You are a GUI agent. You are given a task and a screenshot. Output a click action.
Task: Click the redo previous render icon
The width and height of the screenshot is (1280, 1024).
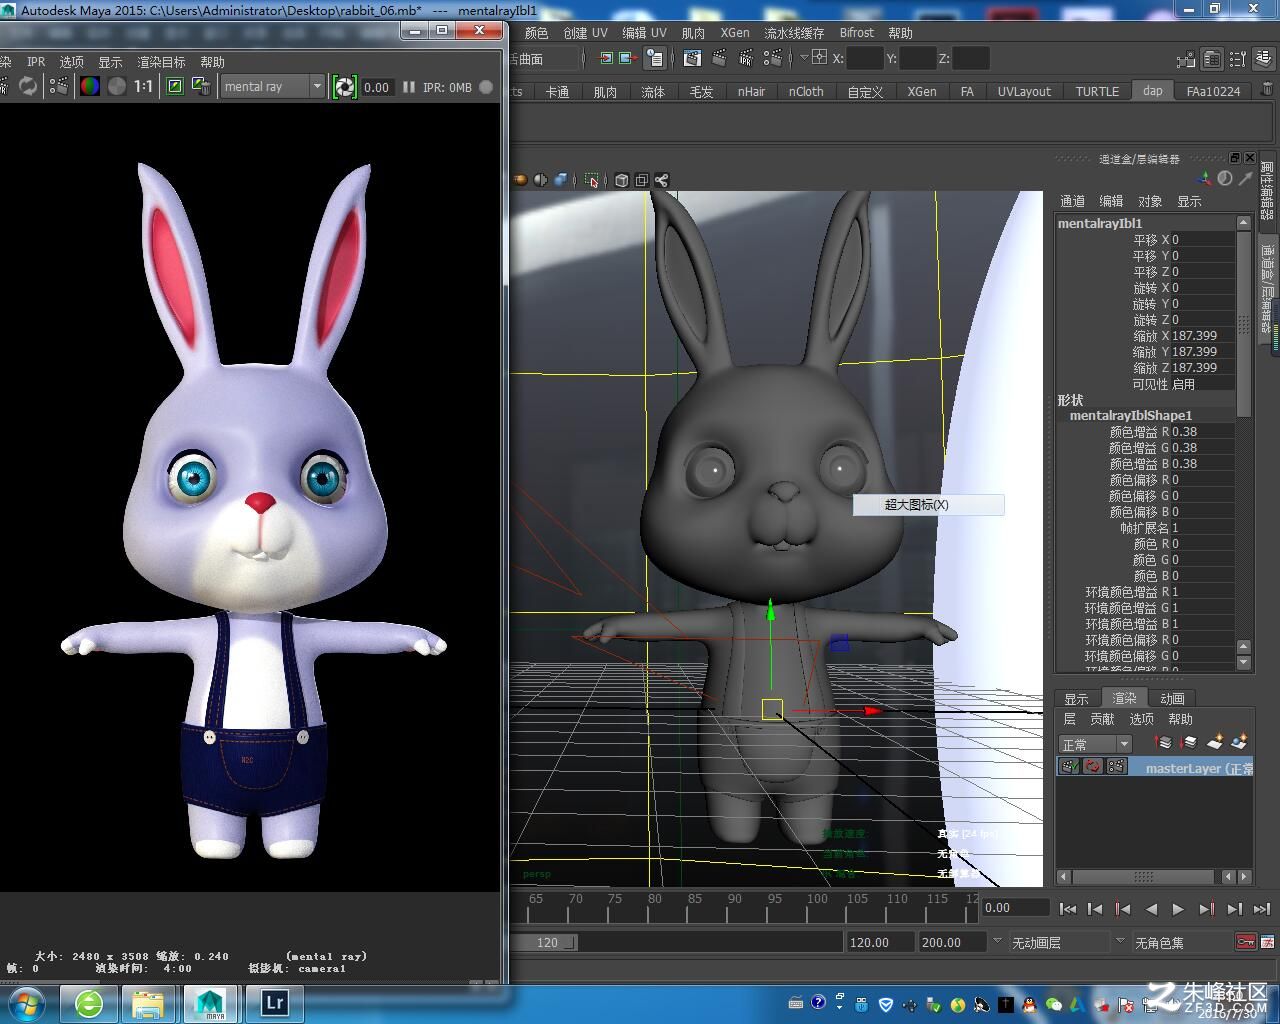28,86
